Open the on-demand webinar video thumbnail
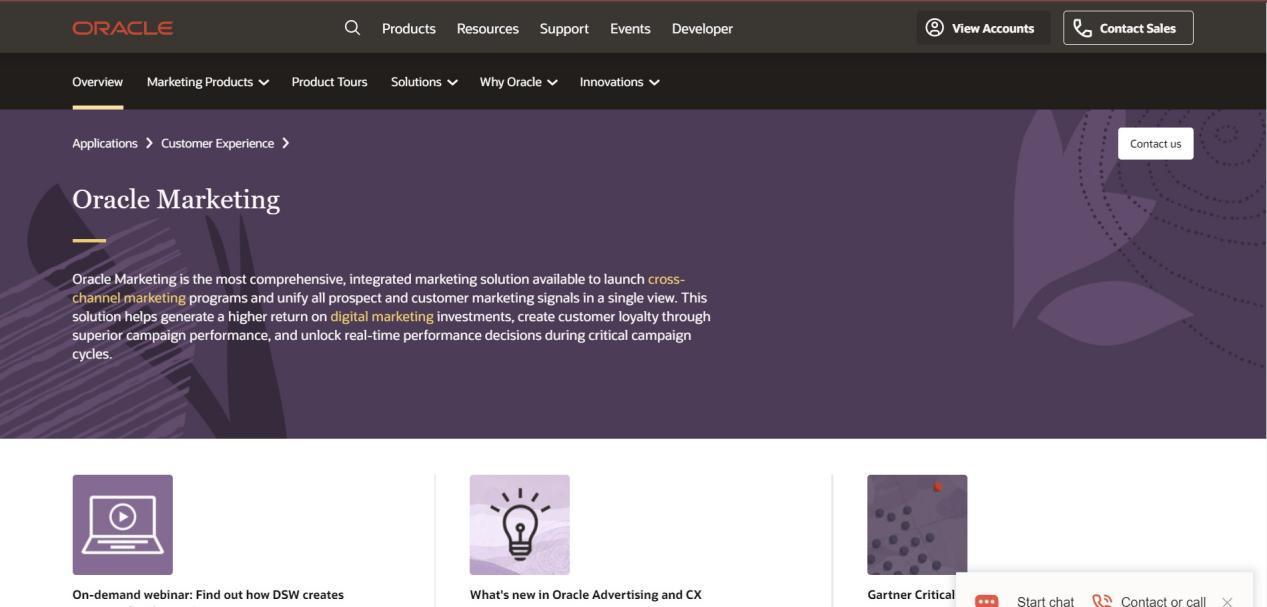The image size is (1267, 607). click(x=122, y=525)
